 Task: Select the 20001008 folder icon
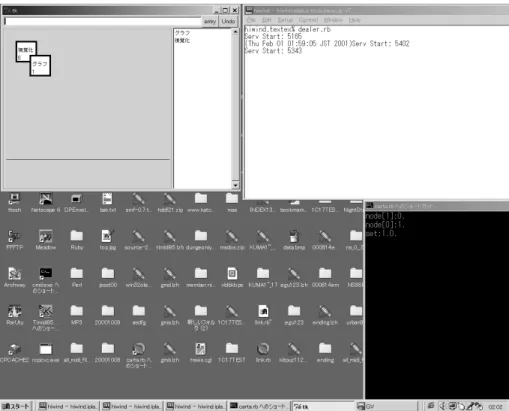107,353
